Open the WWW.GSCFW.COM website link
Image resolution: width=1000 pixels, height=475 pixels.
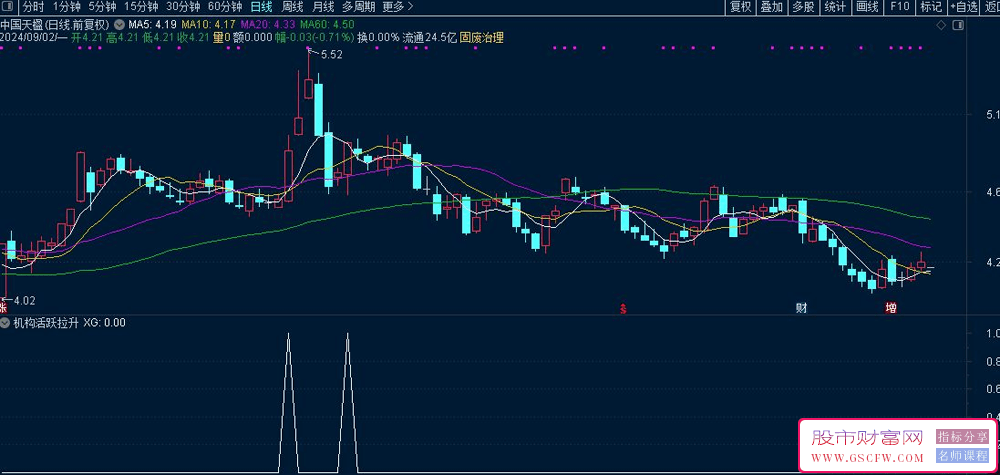(x=867, y=458)
